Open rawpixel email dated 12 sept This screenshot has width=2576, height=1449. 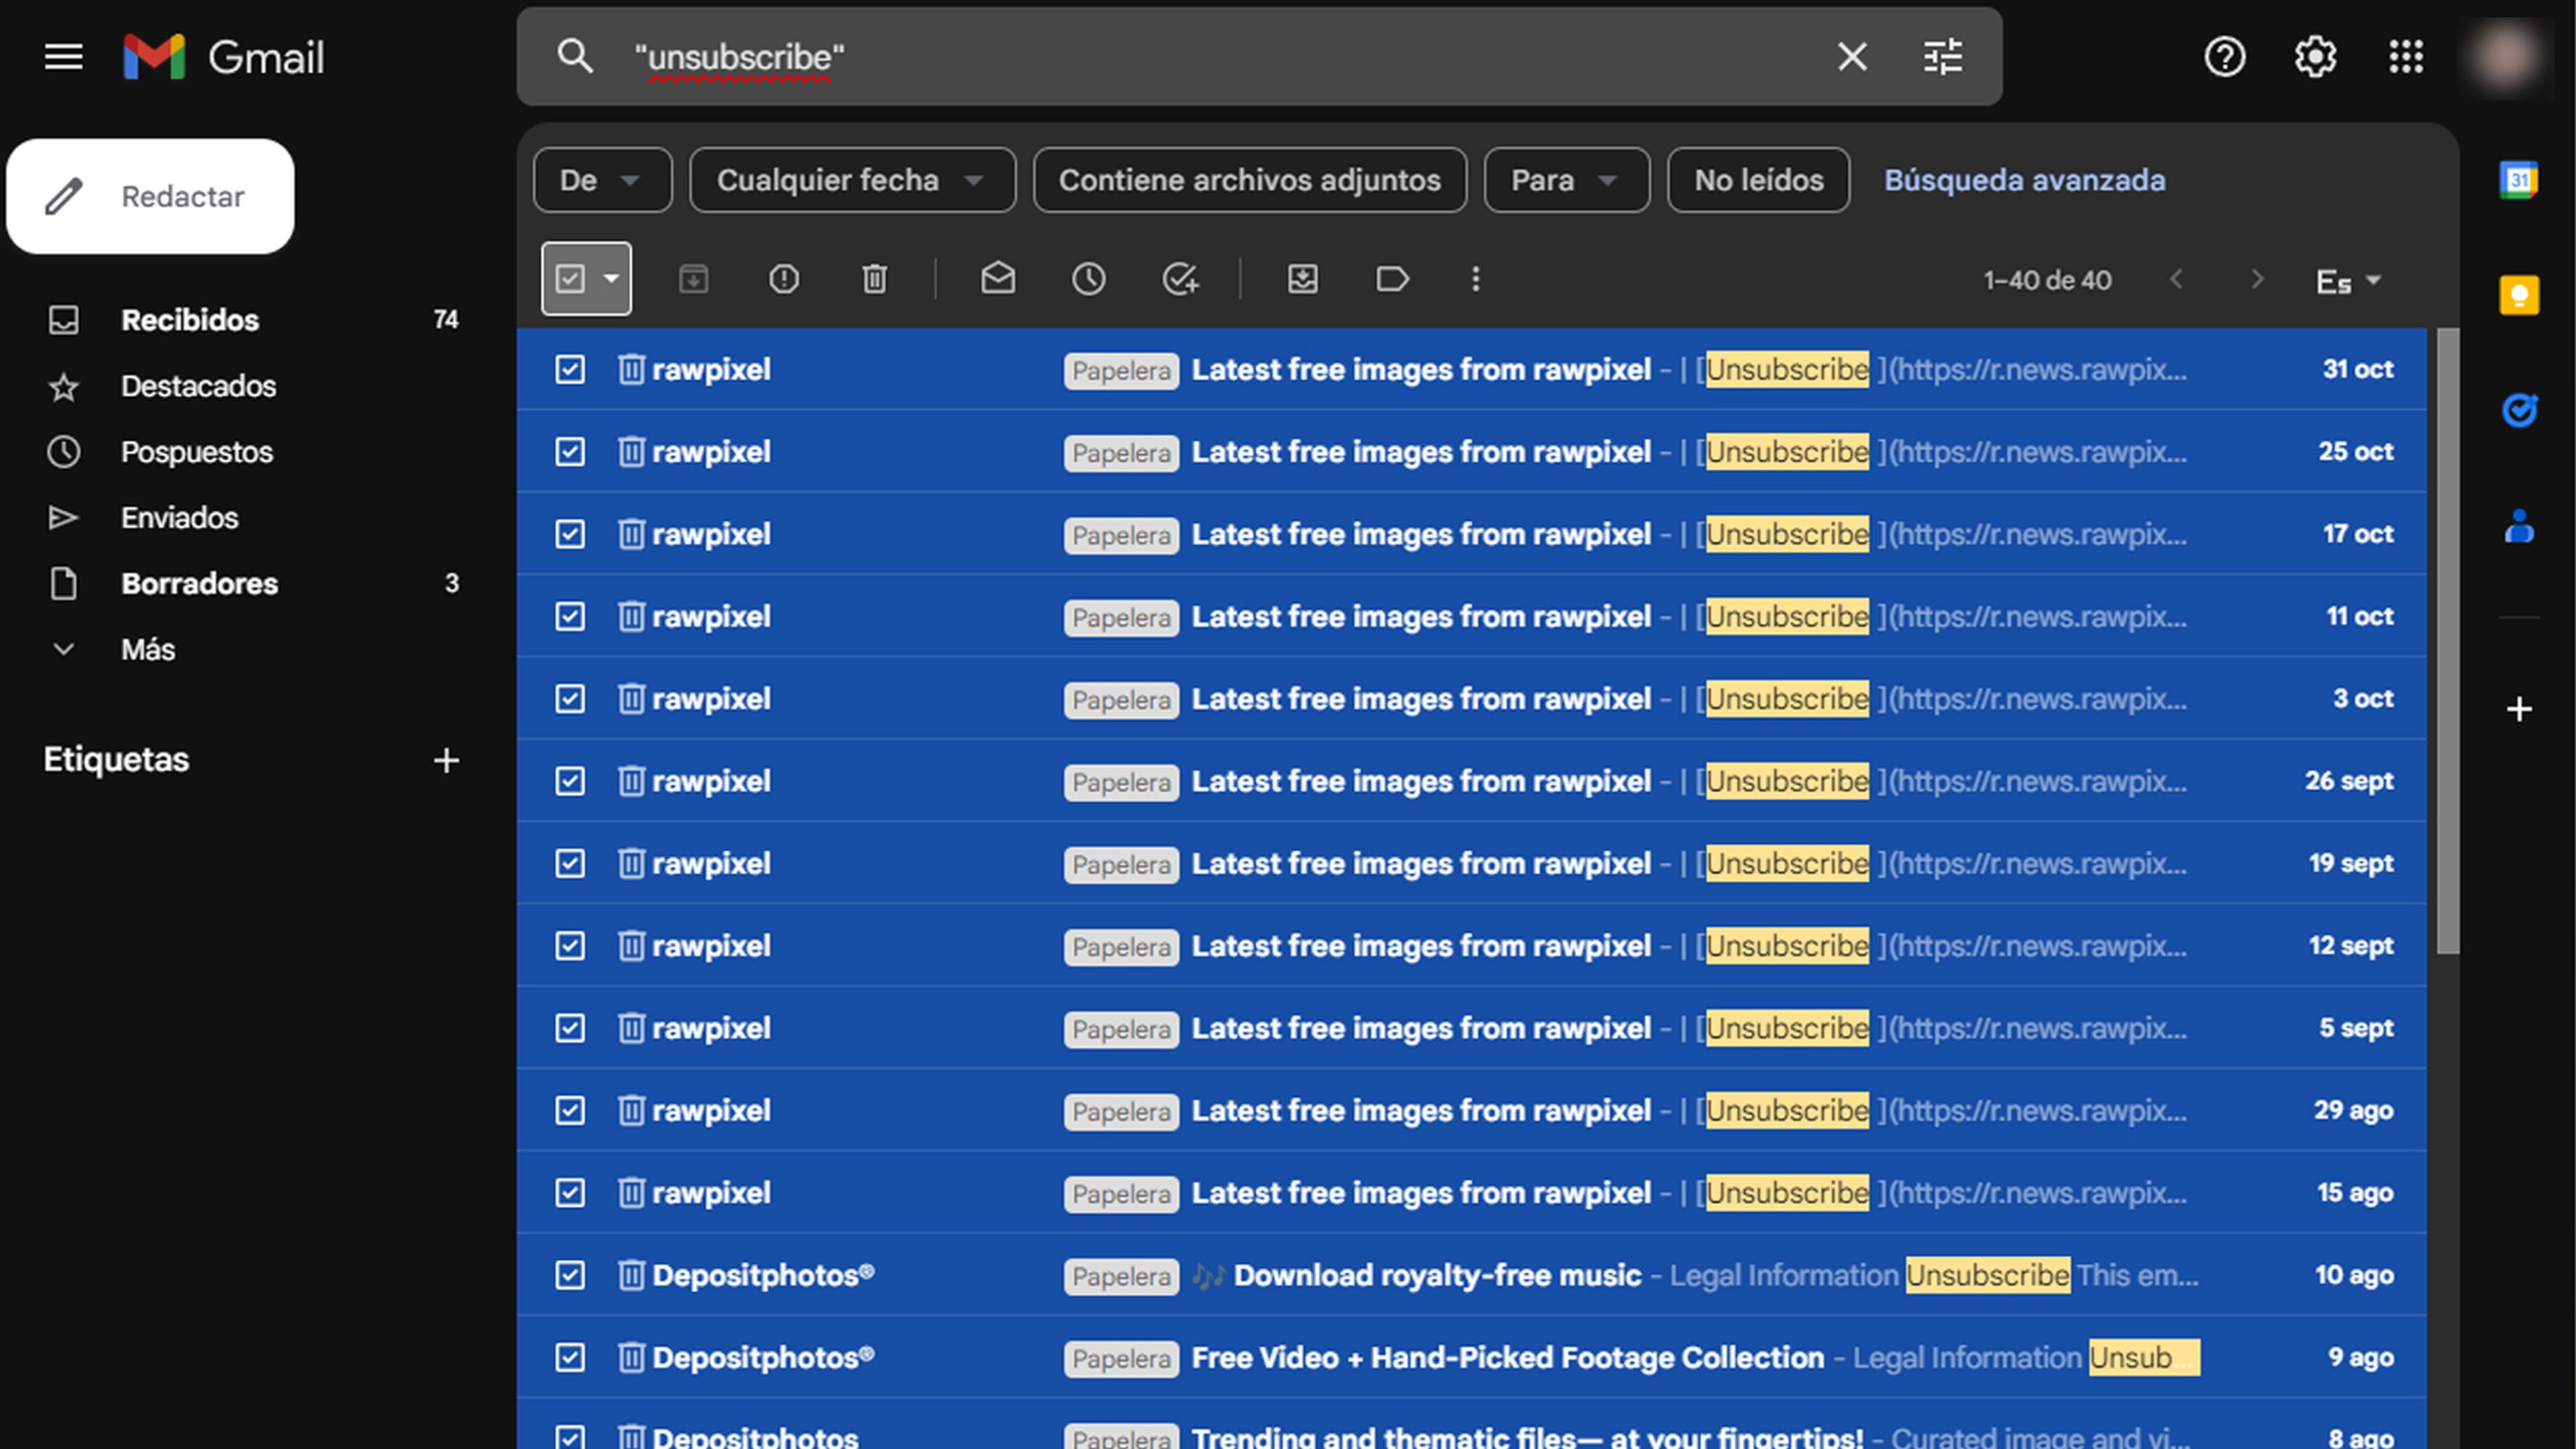[1472, 946]
